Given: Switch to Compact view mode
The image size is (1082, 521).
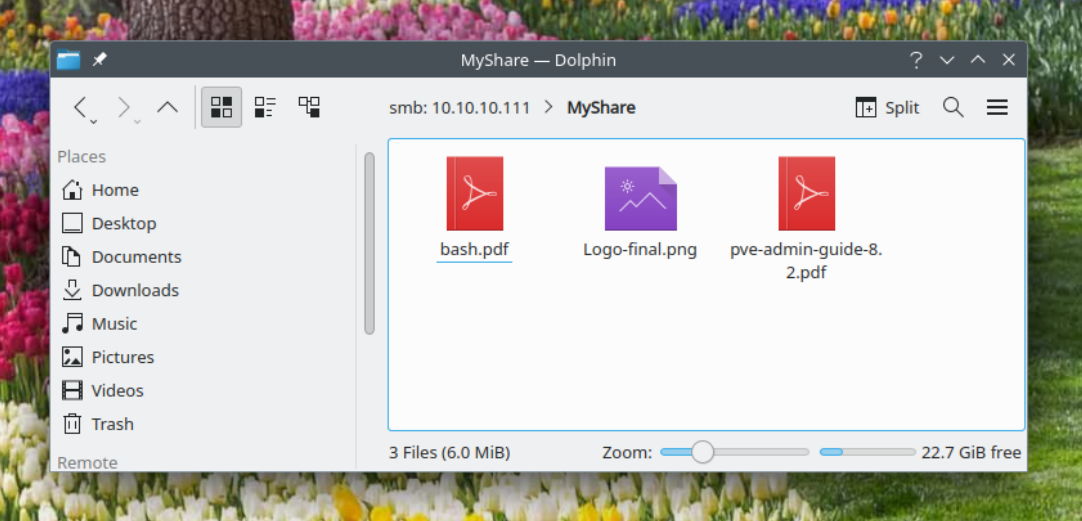Looking at the screenshot, I should (x=265, y=107).
